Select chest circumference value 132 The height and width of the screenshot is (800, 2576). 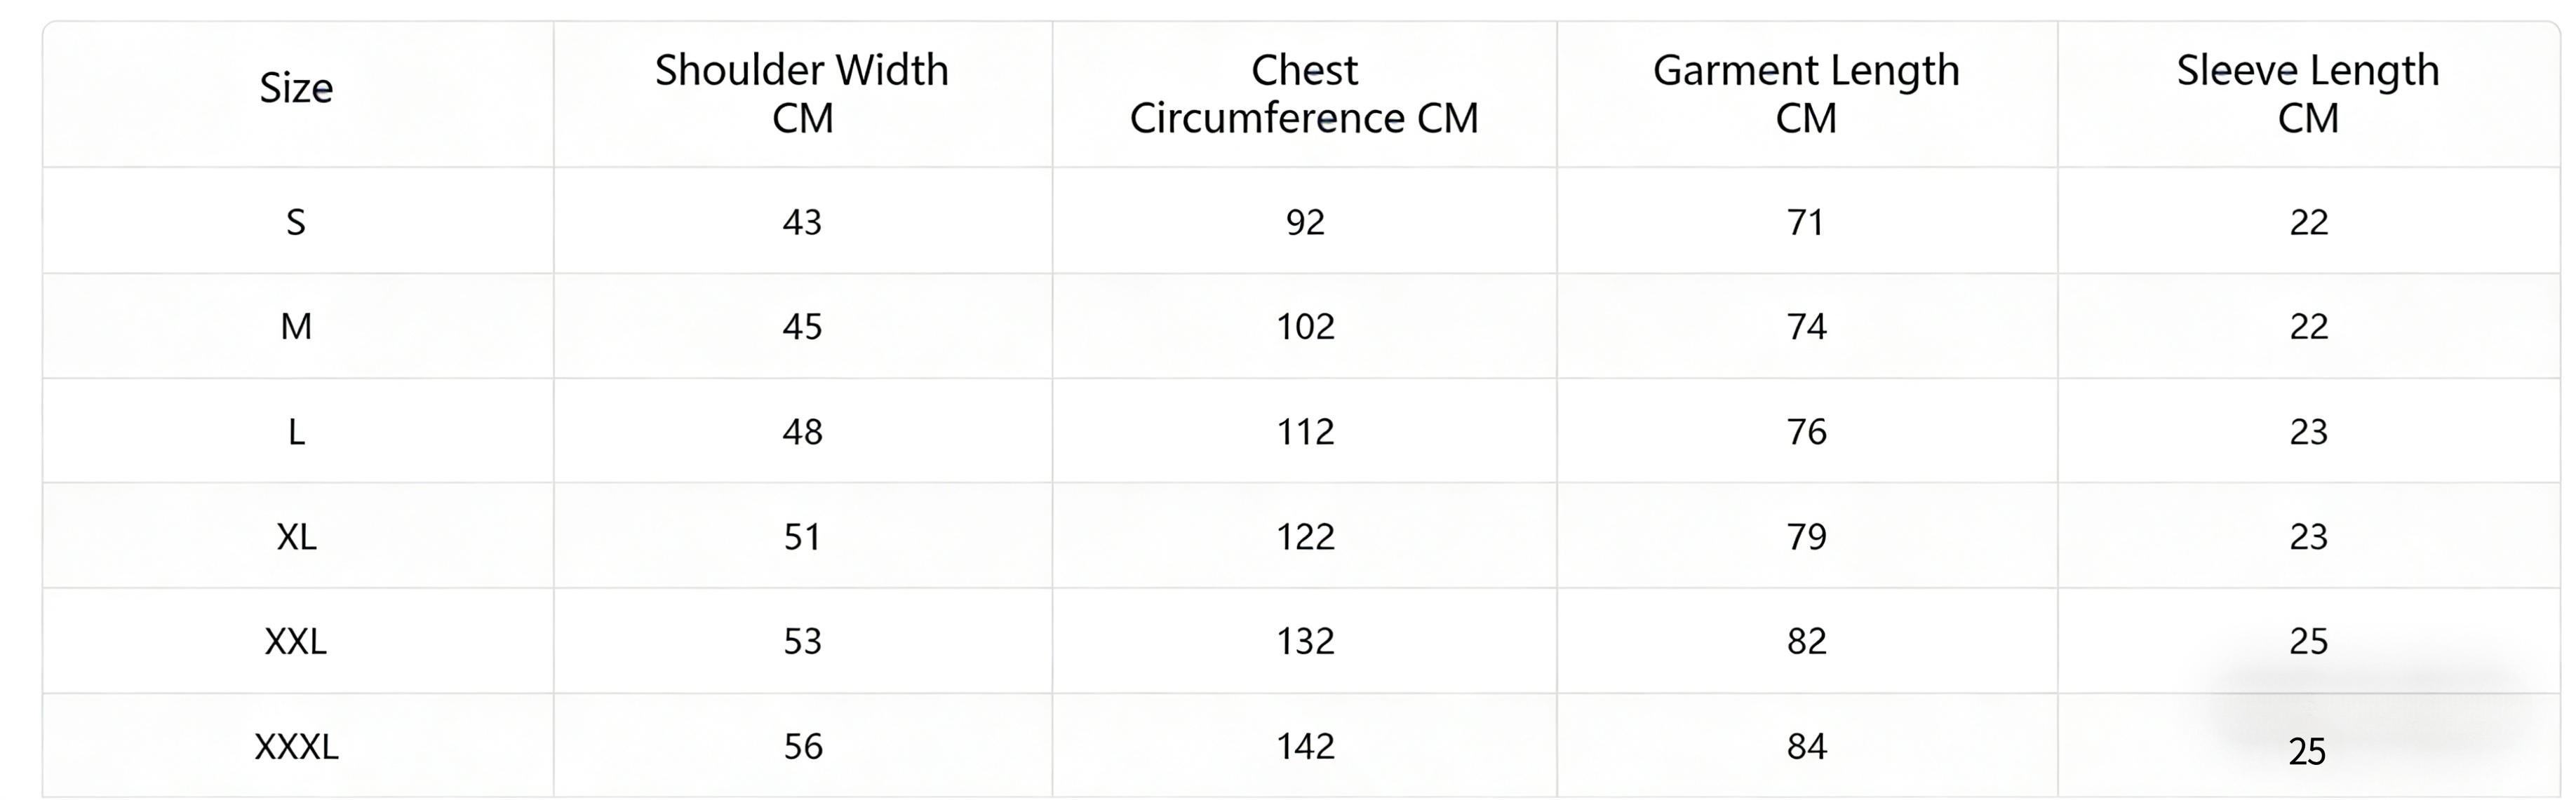[x=1305, y=641]
